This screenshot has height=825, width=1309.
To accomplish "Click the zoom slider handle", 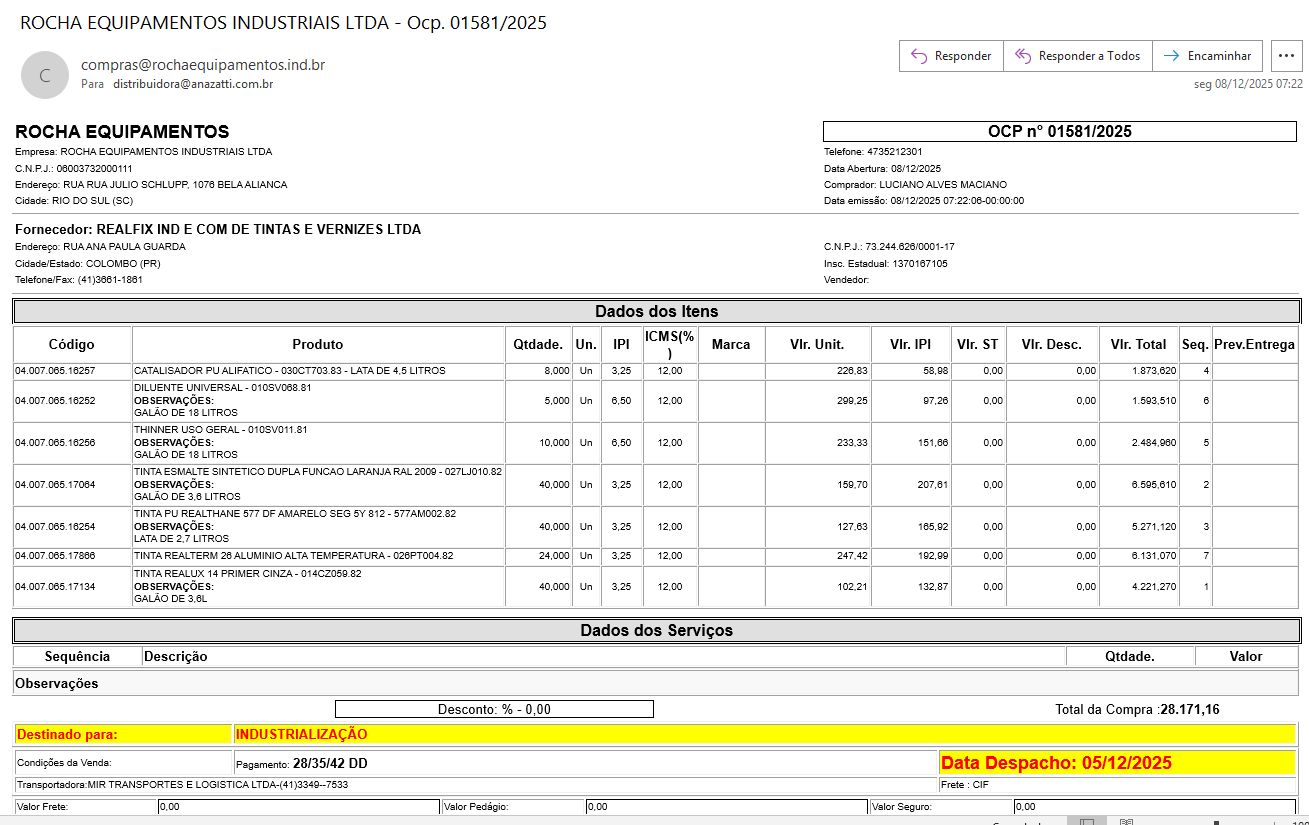I will click(x=1216, y=821).
